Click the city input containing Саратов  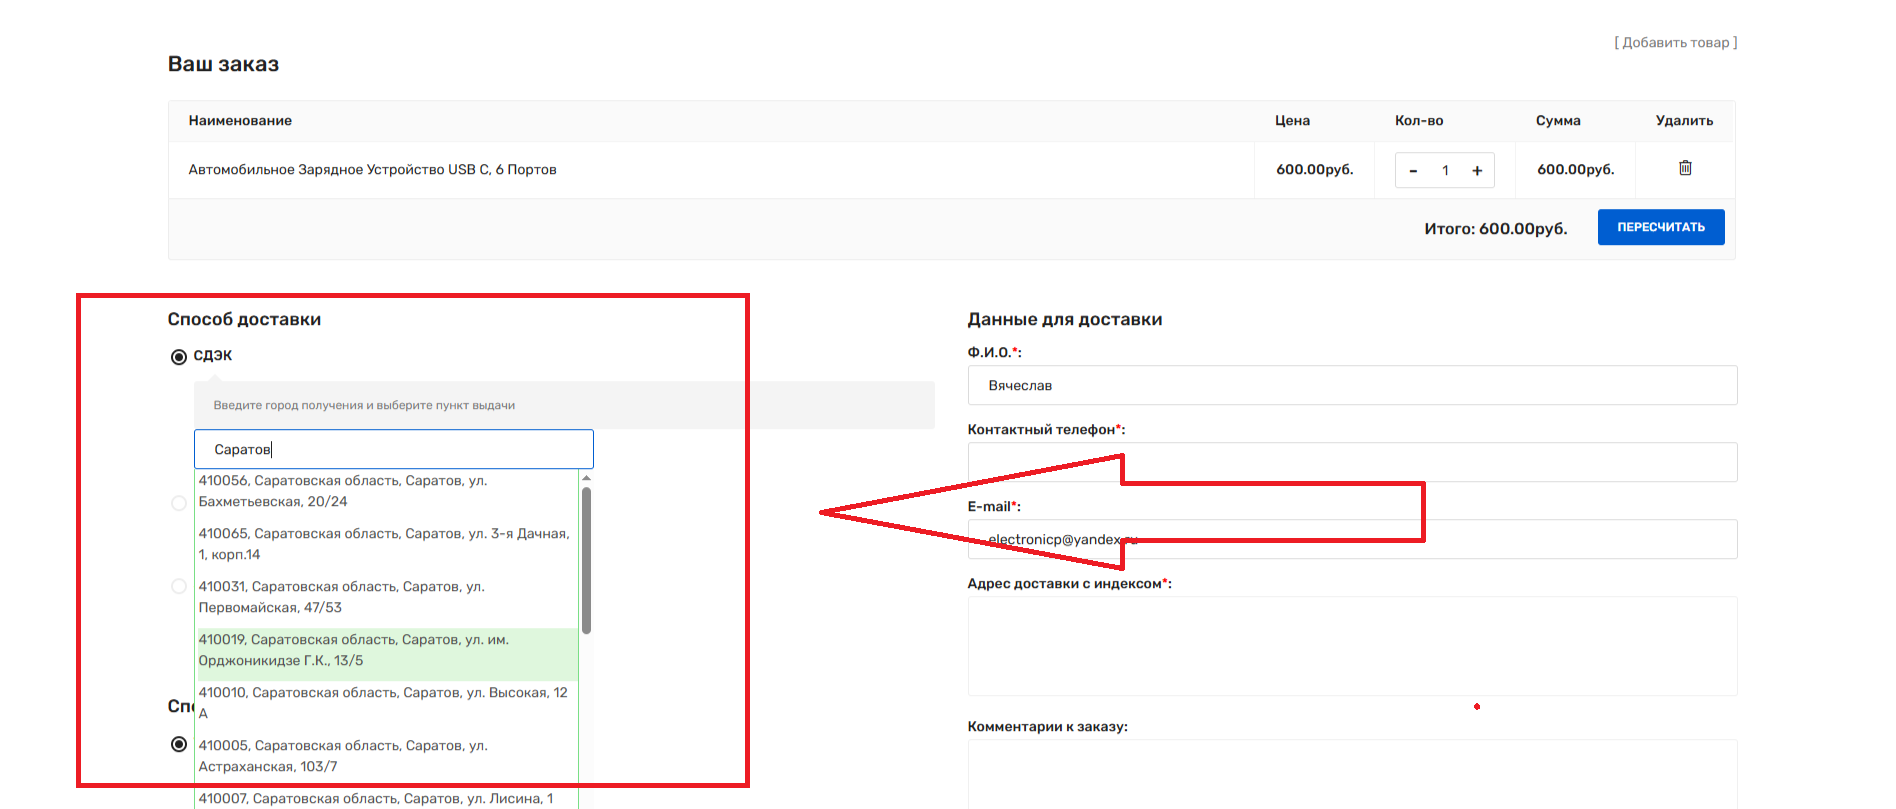click(394, 450)
